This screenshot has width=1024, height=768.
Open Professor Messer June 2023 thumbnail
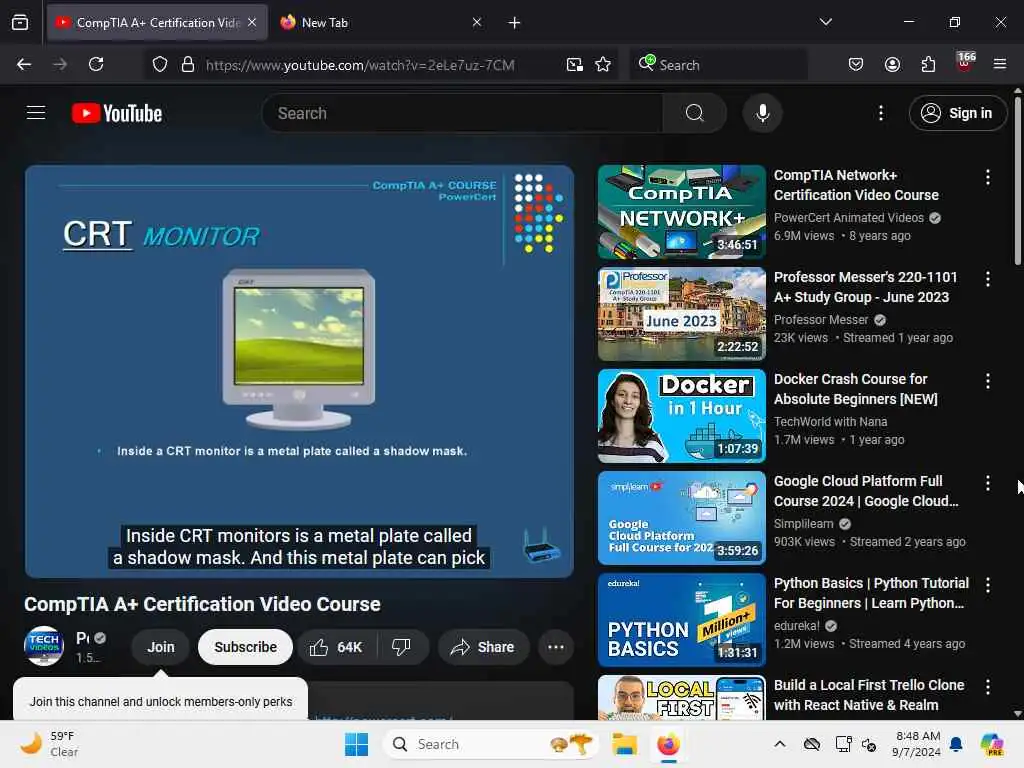[681, 313]
